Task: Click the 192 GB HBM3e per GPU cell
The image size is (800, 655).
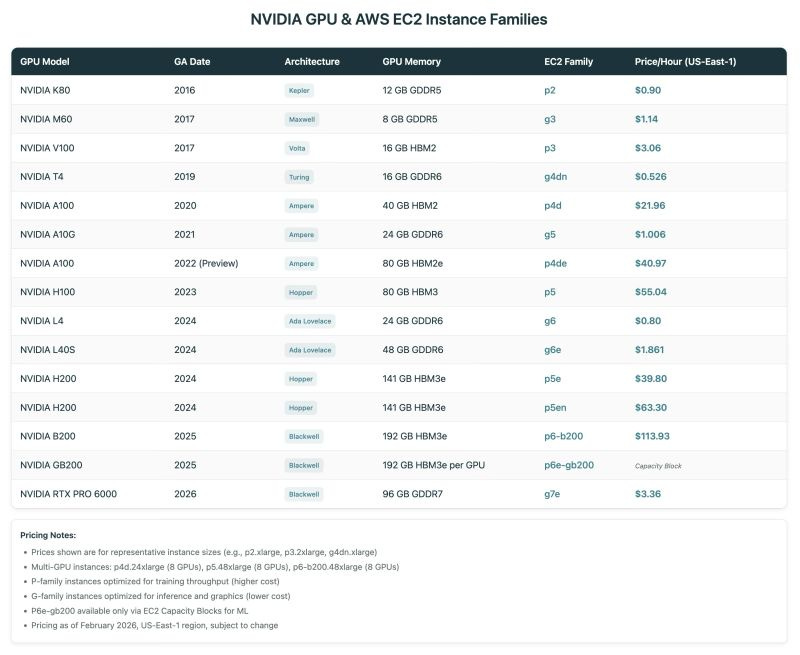Action: pos(434,465)
